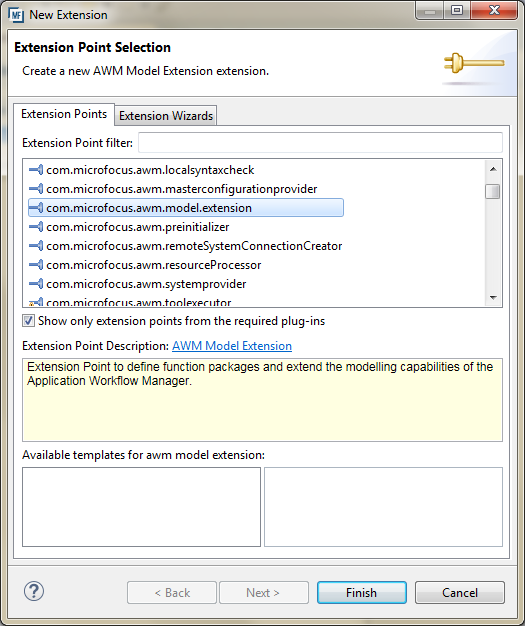Click the right template description pane
This screenshot has height=626, width=525.
point(383,507)
